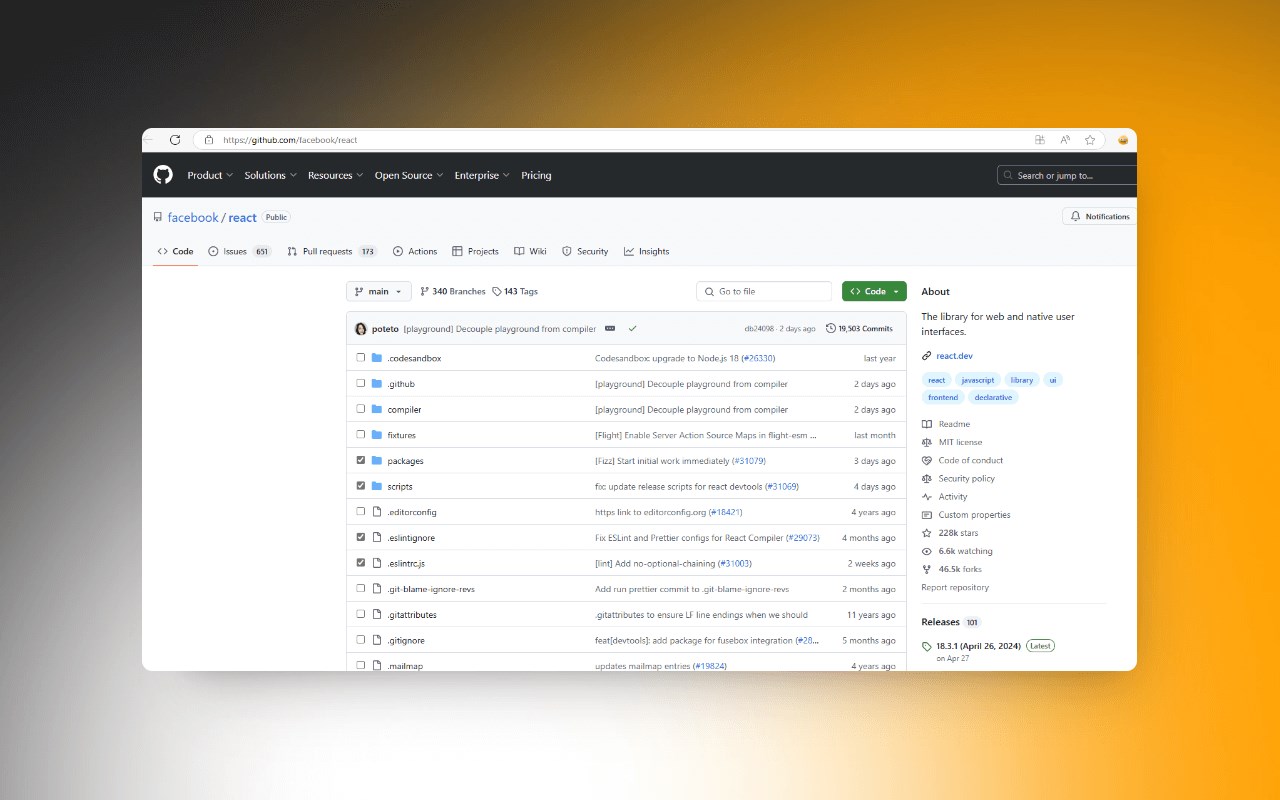Reload the page with refresh icon
Screen dimensions: 1280x800
[175, 140]
